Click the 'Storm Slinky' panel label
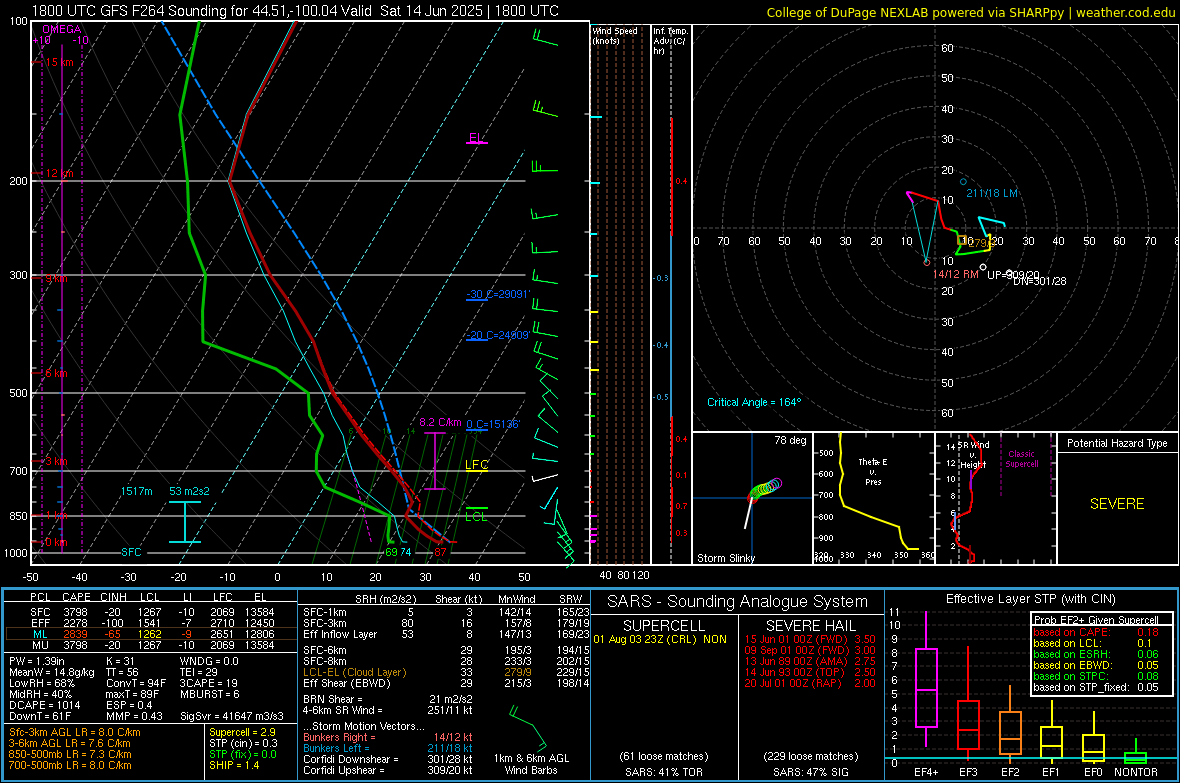The width and height of the screenshot is (1180, 783). pos(725,558)
